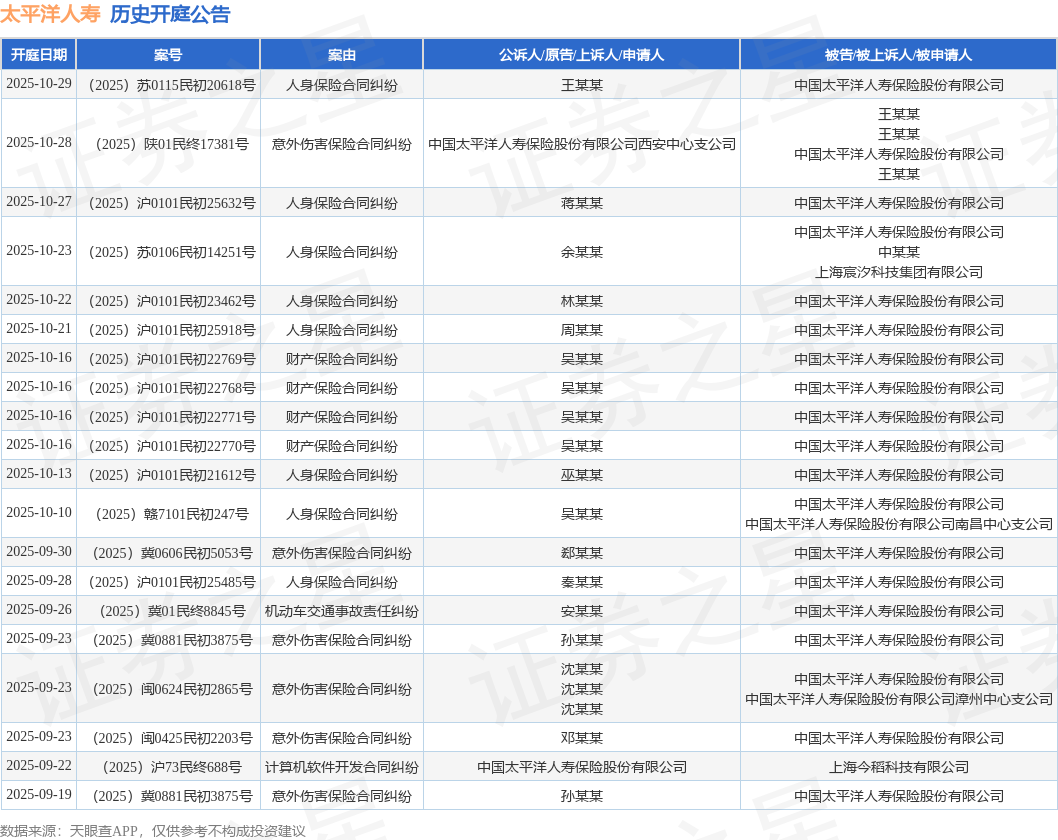Select case number (2025)闽0624民初2865号
1058x840 pixels.
pyautogui.click(x=172, y=689)
